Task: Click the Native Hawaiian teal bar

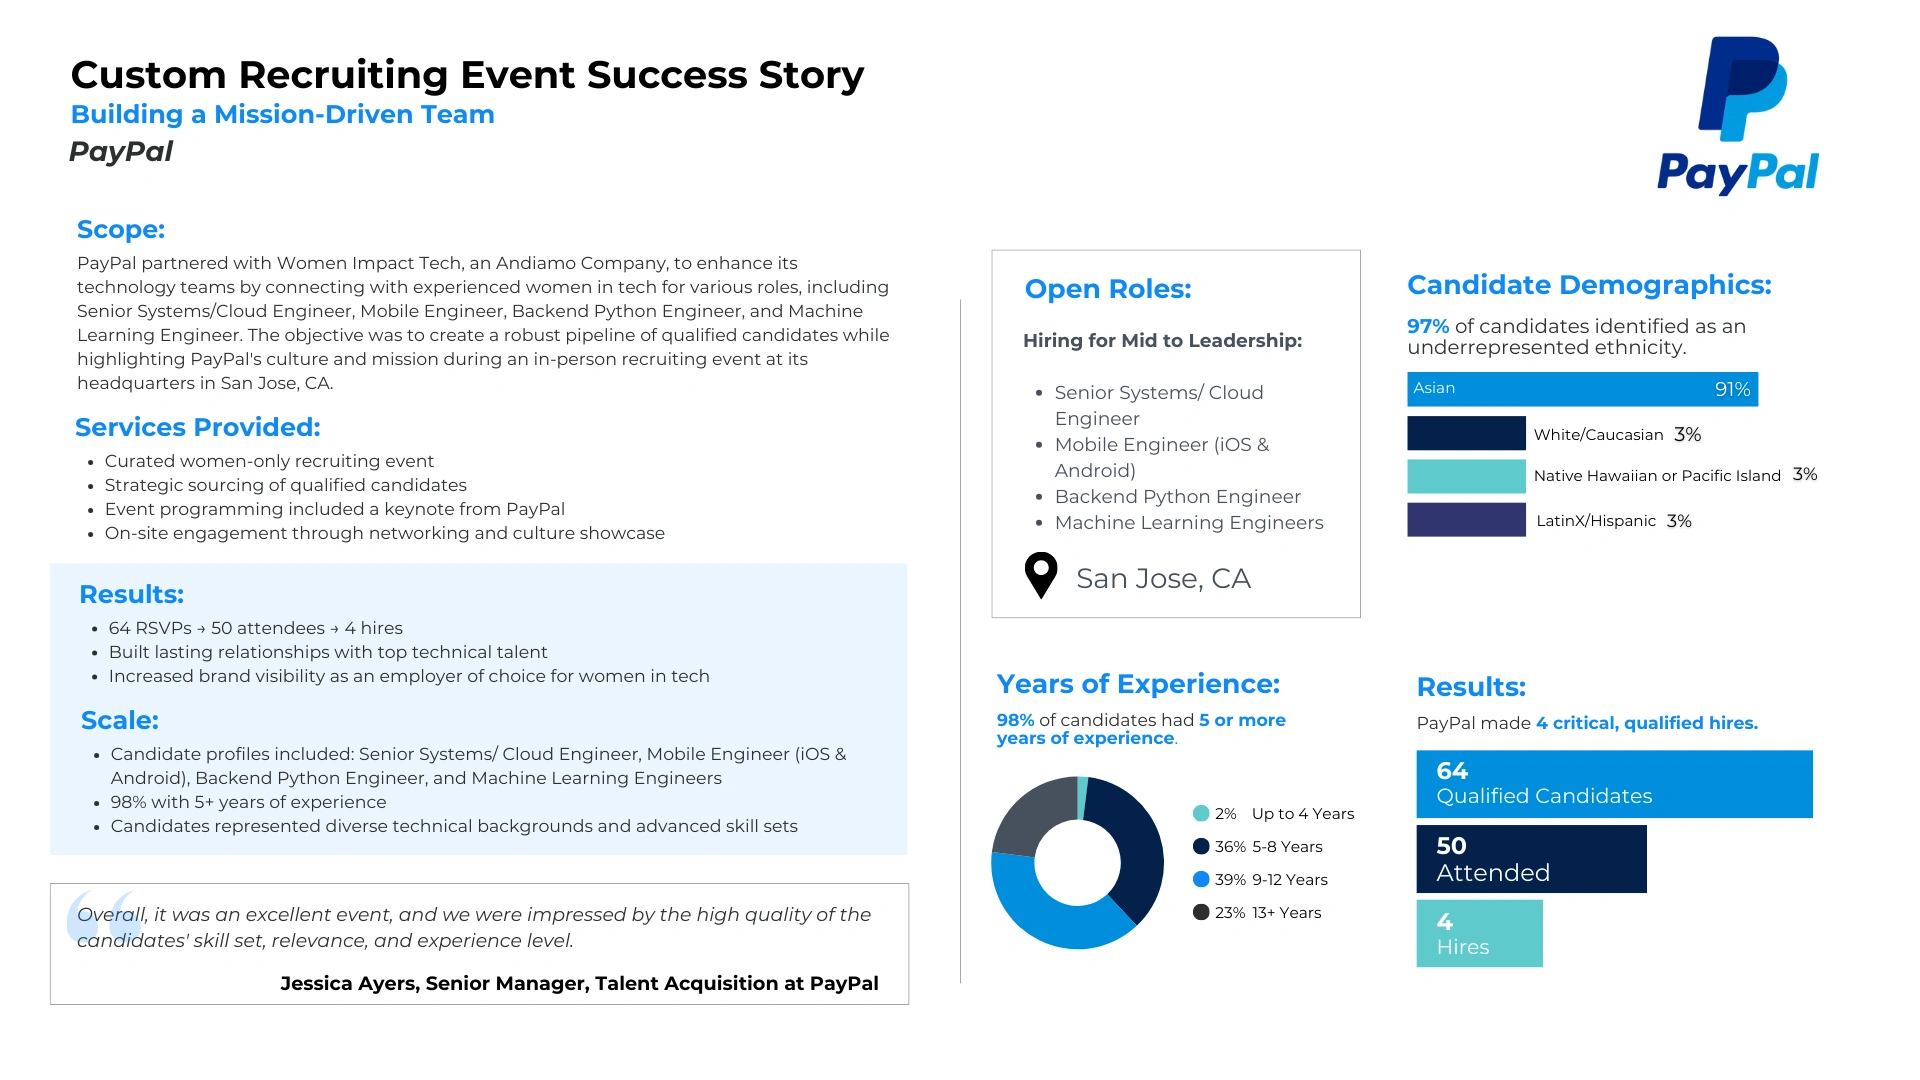Action: pos(1466,476)
